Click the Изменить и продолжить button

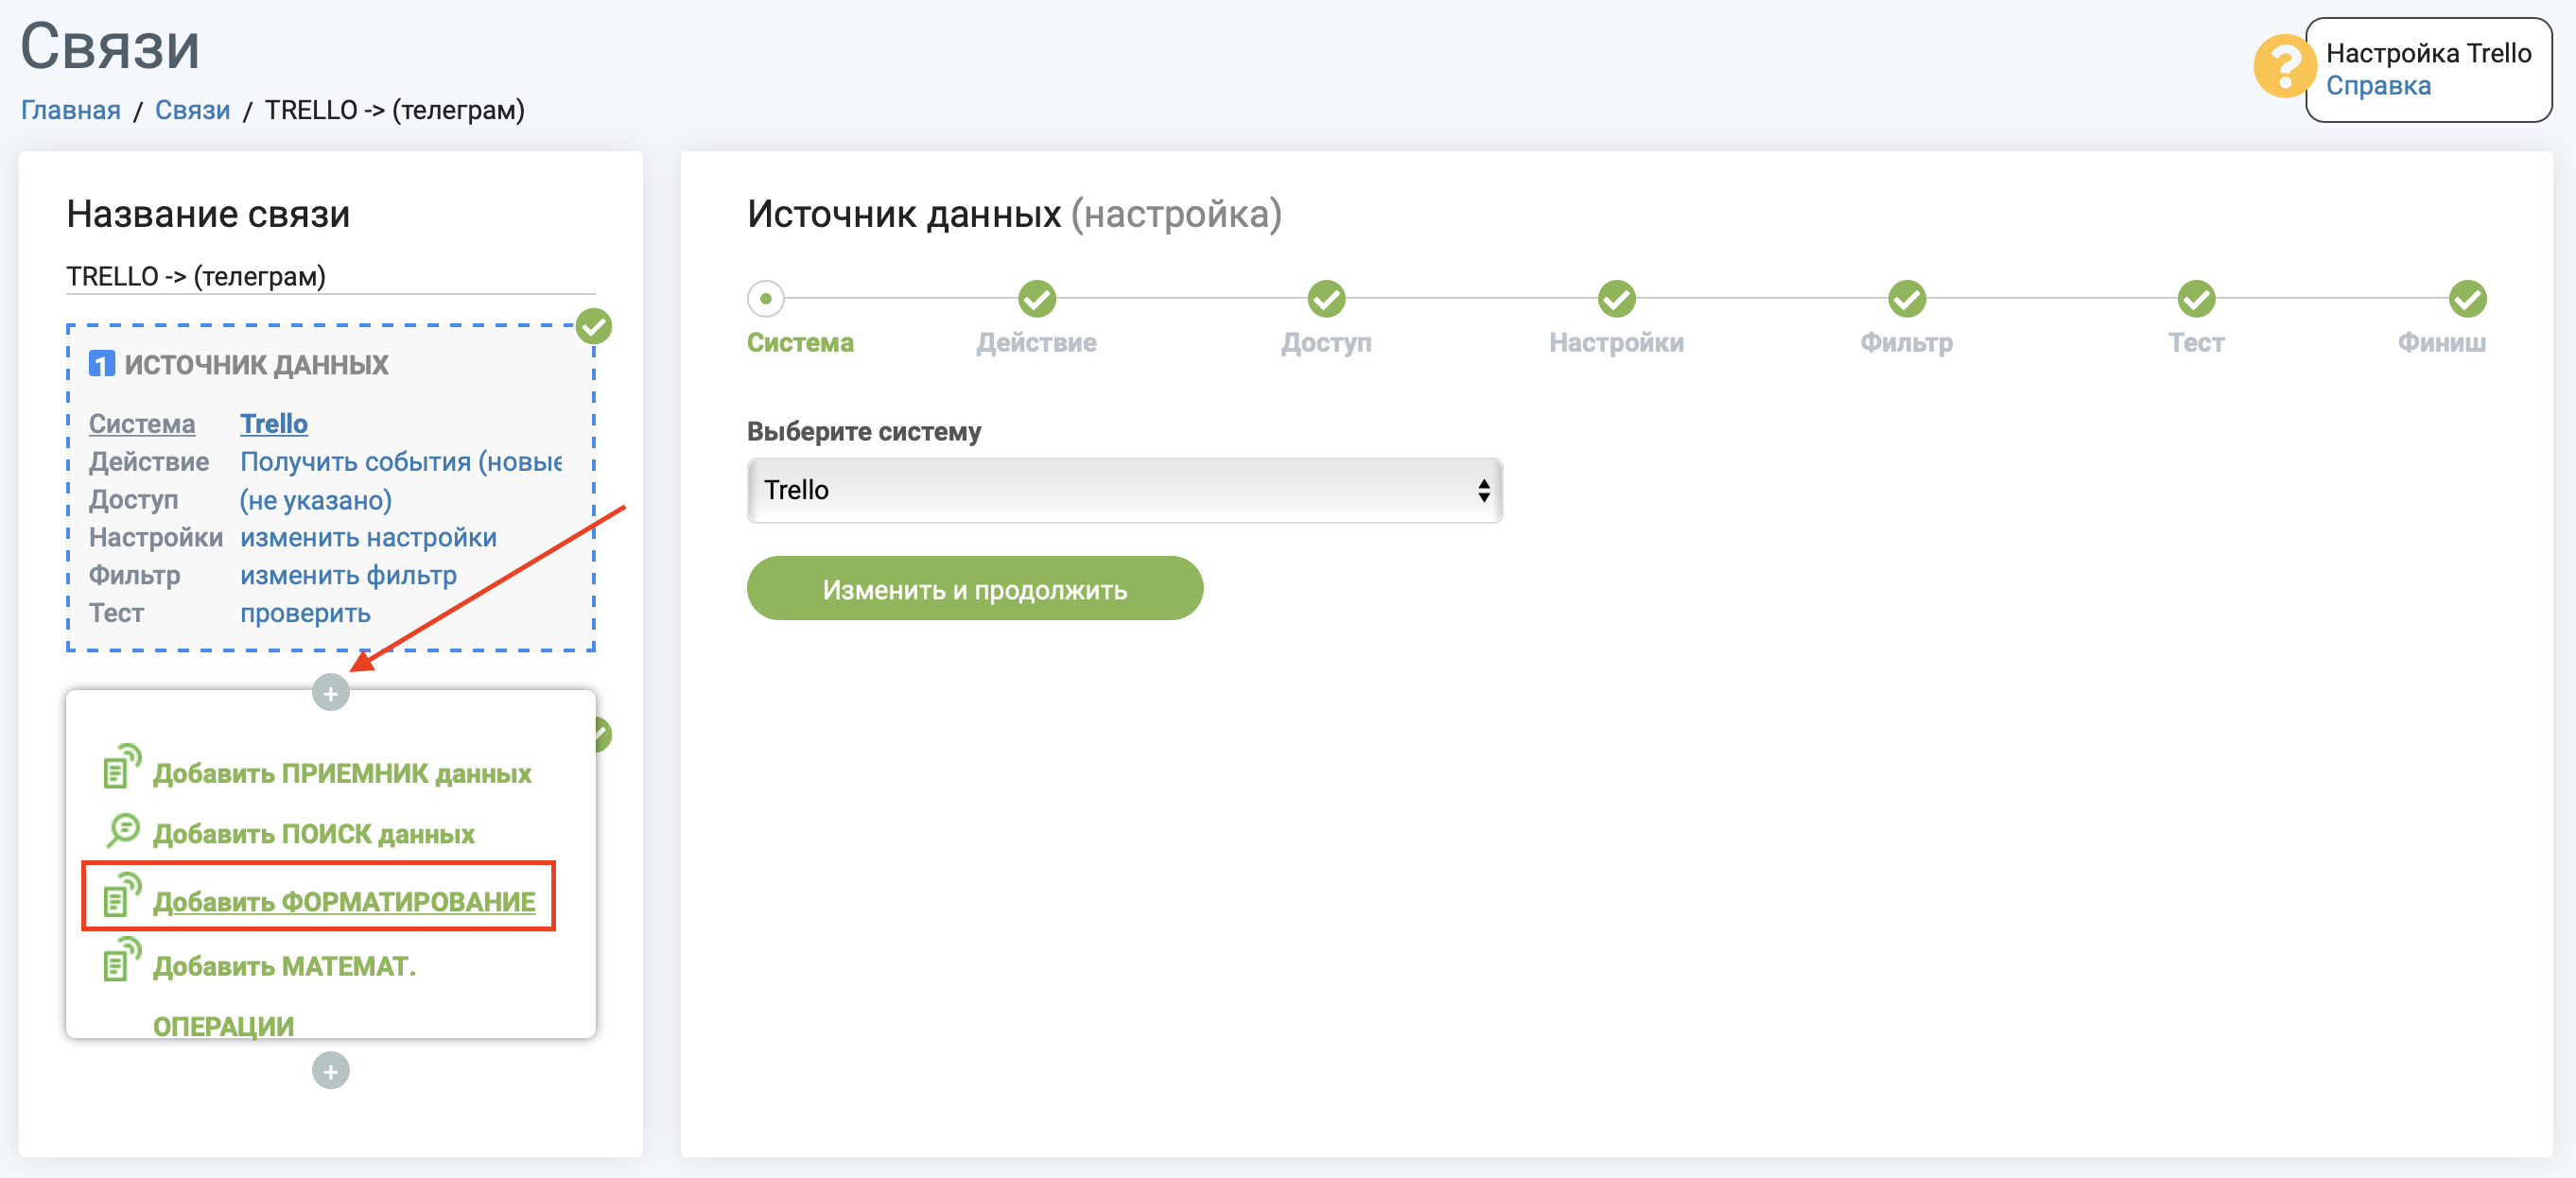(x=975, y=588)
